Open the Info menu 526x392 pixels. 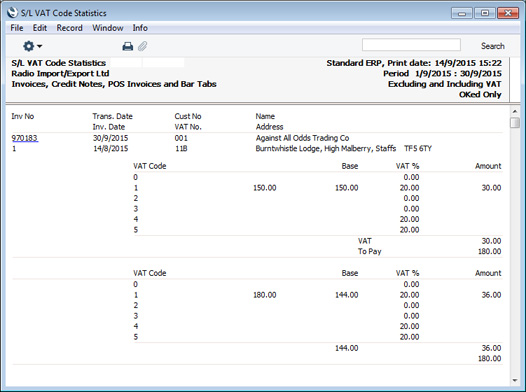tap(140, 28)
